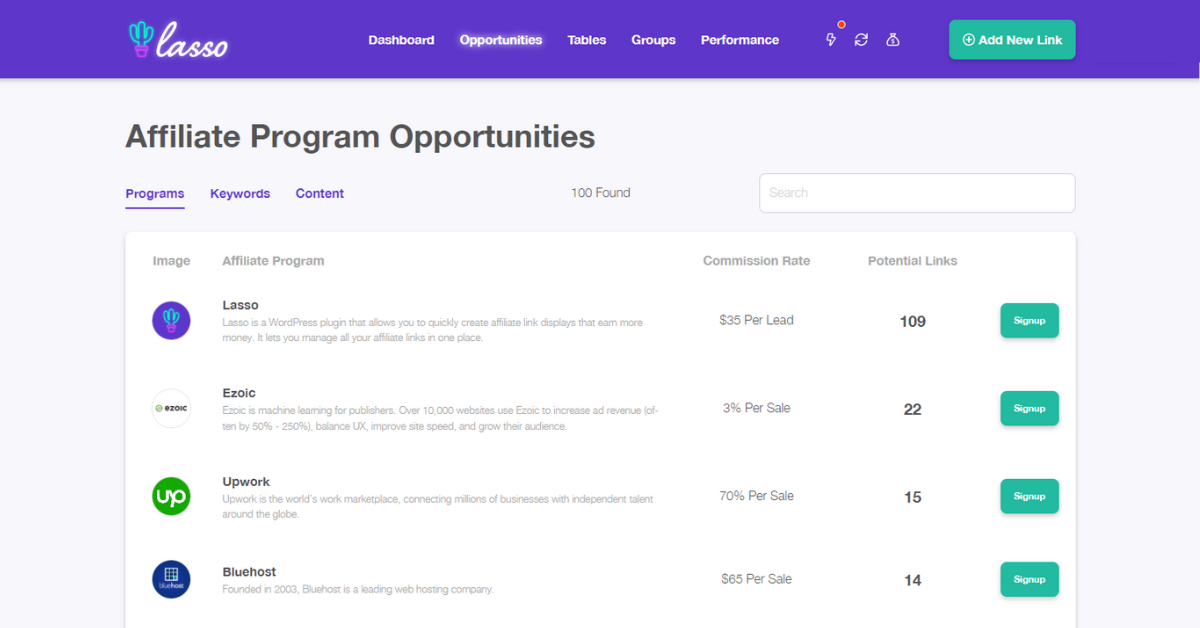Click the Ezoic machine learning description text

440,418
